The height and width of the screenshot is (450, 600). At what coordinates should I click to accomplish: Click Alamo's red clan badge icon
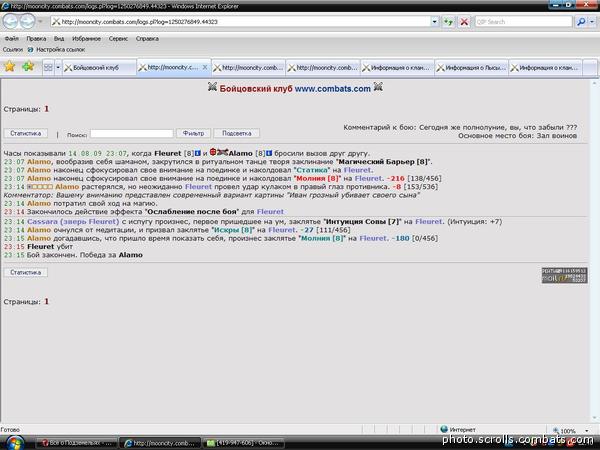213,152
